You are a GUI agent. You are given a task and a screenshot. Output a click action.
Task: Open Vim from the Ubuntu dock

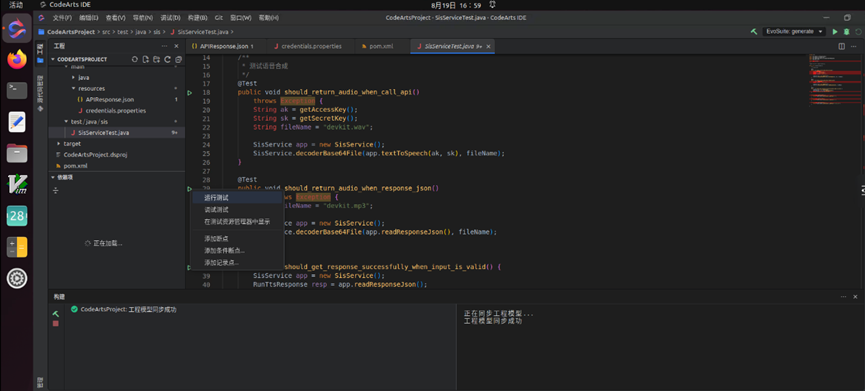tap(17, 184)
